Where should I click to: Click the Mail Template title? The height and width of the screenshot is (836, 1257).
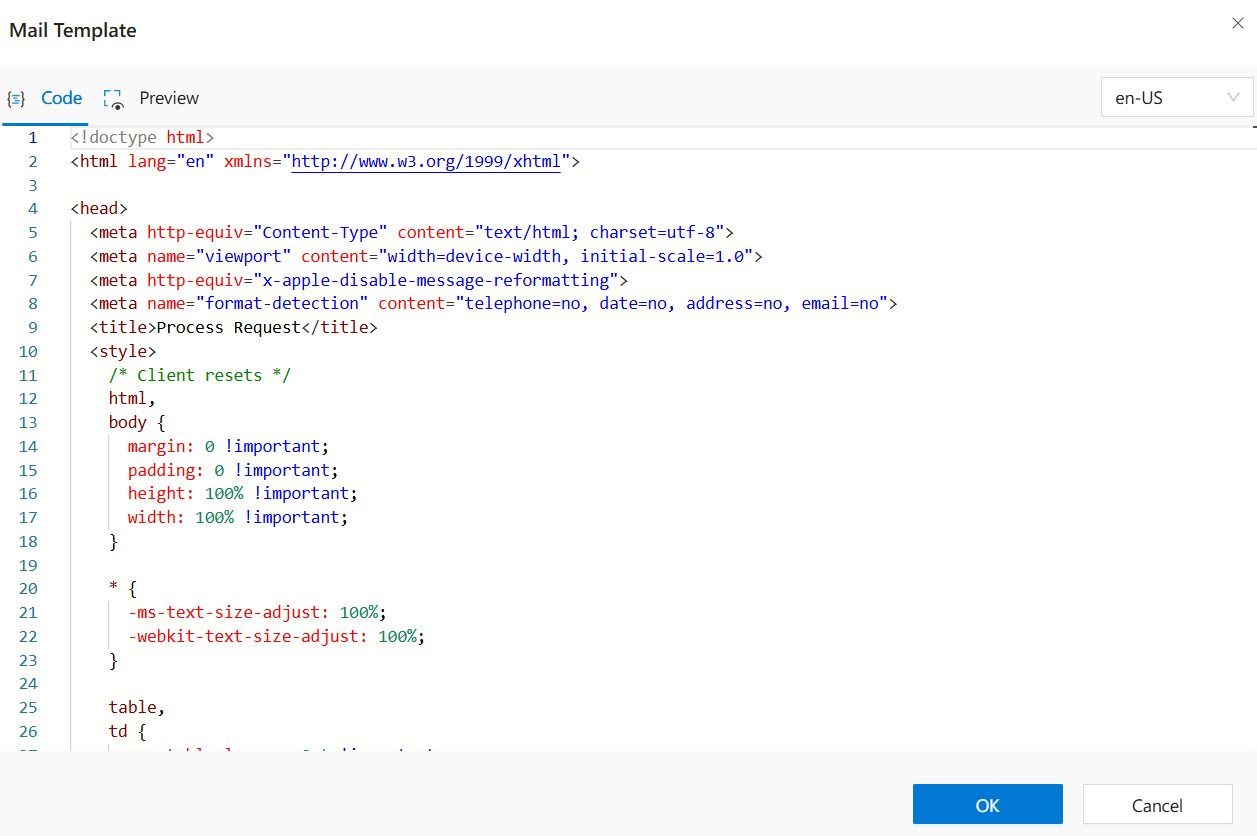pyautogui.click(x=73, y=30)
